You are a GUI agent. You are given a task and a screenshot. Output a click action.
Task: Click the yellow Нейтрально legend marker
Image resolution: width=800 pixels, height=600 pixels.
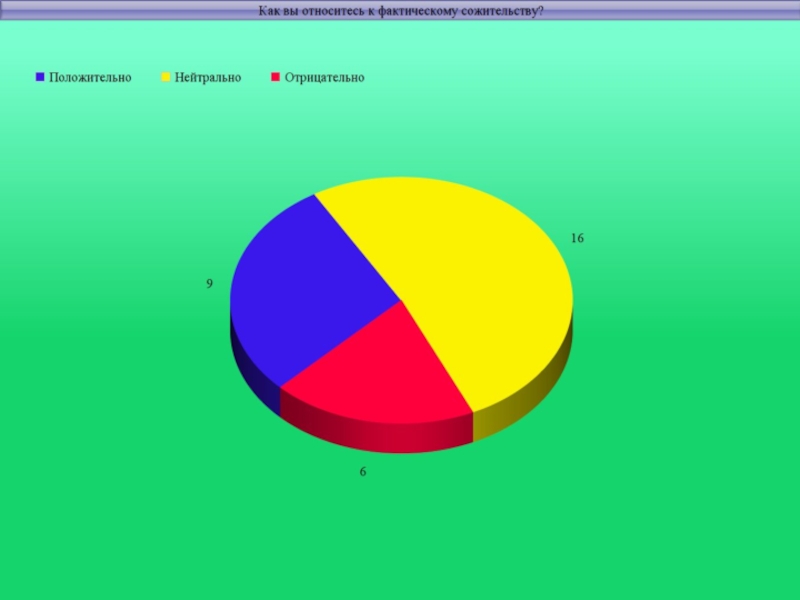(166, 77)
